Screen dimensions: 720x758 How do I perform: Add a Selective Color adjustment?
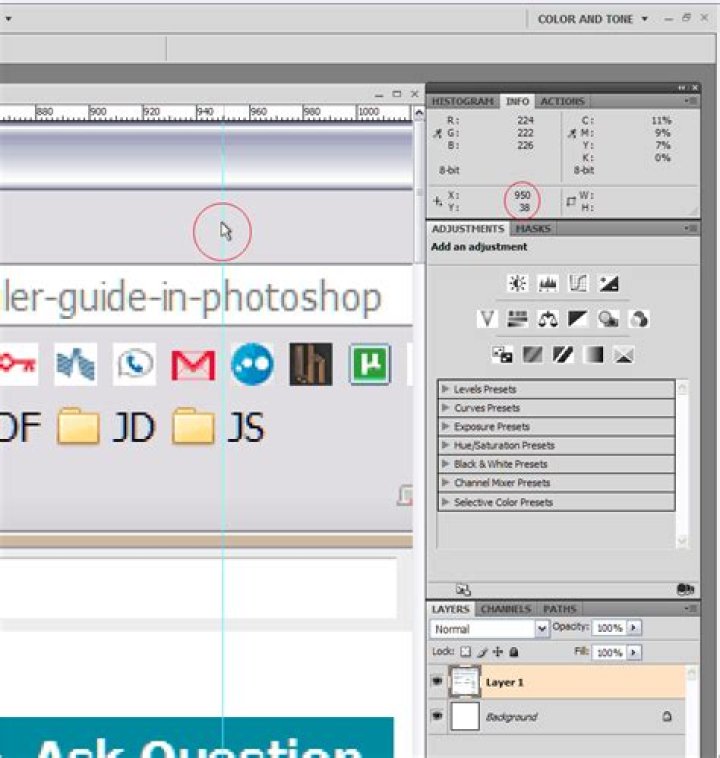click(624, 355)
